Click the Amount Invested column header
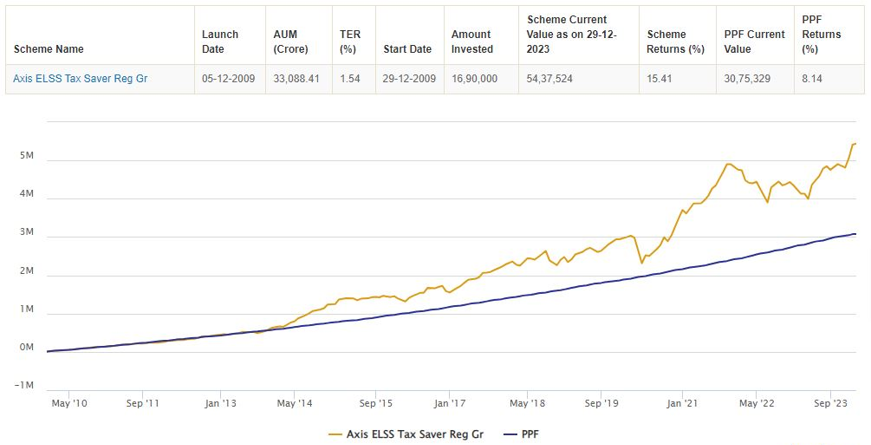 [472, 42]
